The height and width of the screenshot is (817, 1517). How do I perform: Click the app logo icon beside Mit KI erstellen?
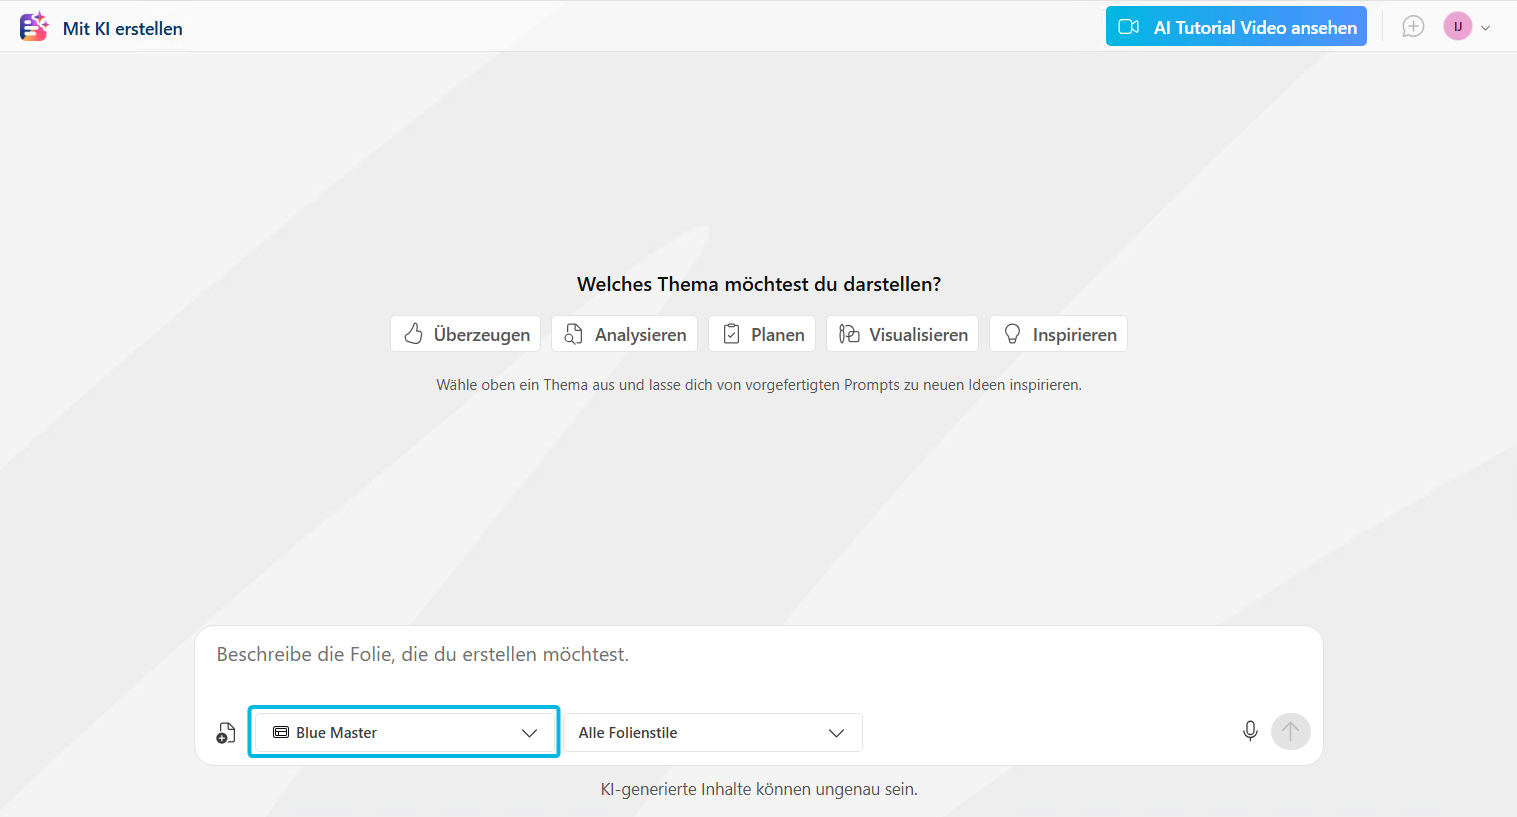coord(34,27)
